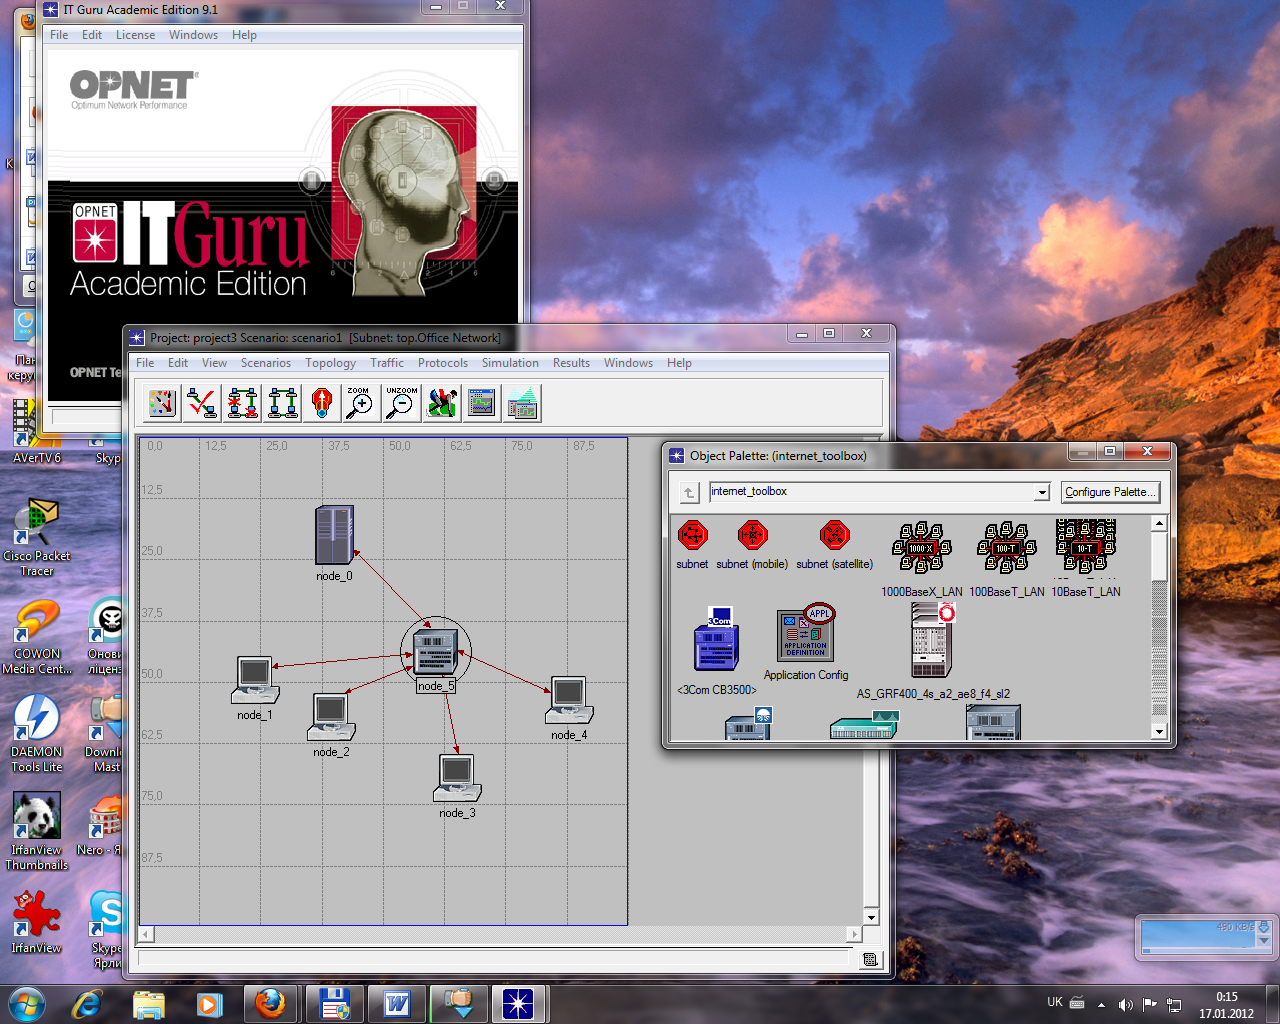
Task: Click Go to Parent Subnet toolbar icon
Action: (322, 403)
